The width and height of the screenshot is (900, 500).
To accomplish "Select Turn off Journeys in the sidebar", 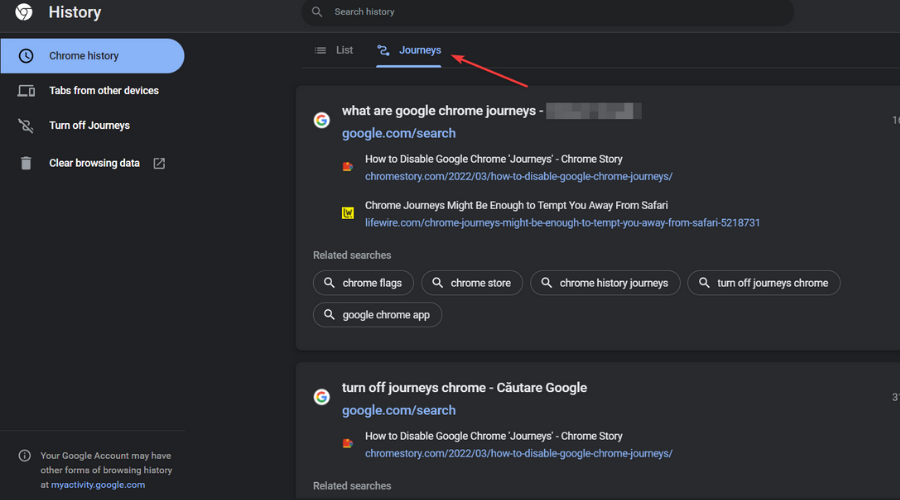I will 90,125.
